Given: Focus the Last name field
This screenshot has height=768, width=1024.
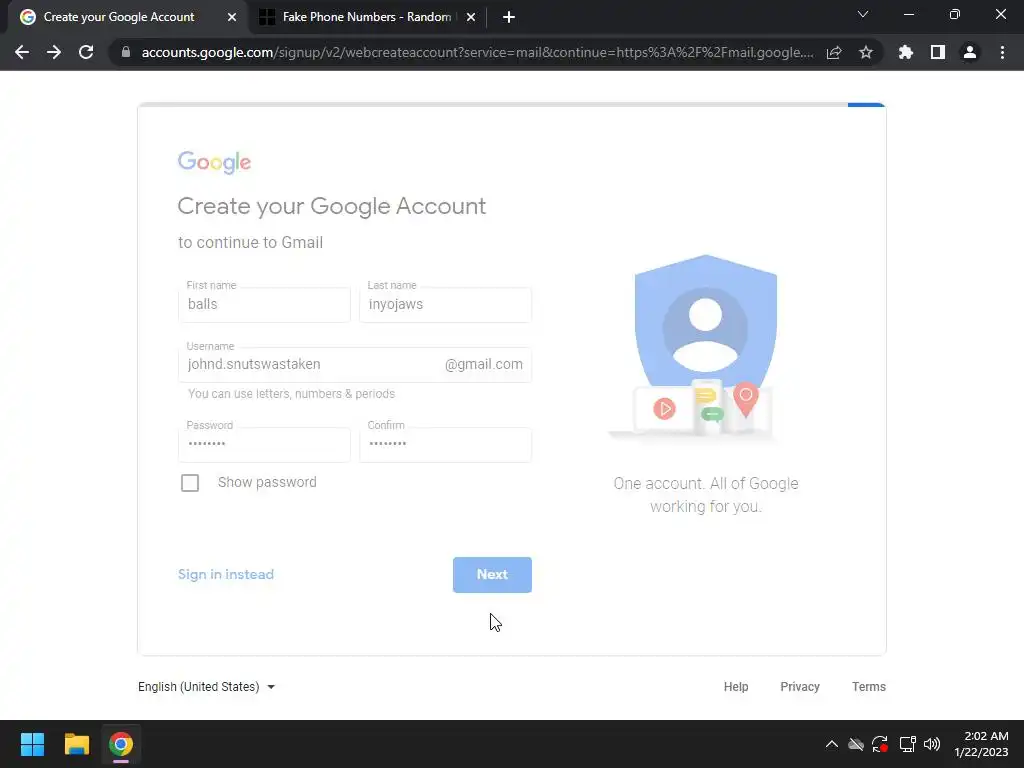Looking at the screenshot, I should [x=445, y=304].
